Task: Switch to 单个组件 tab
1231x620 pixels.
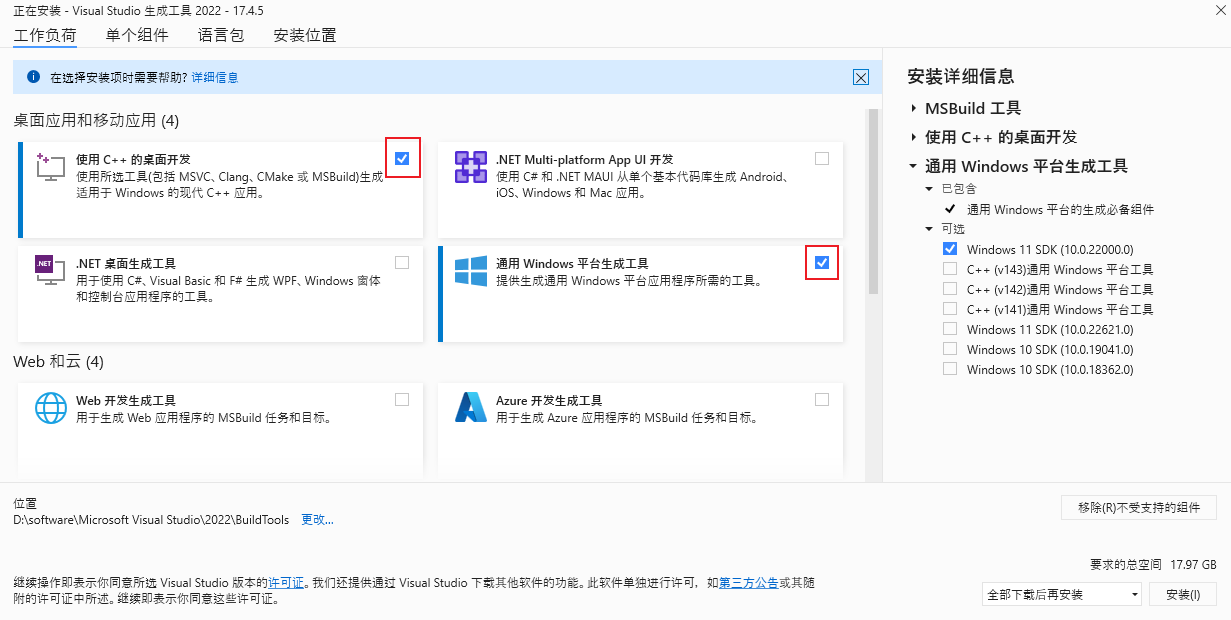Action: pos(137,35)
